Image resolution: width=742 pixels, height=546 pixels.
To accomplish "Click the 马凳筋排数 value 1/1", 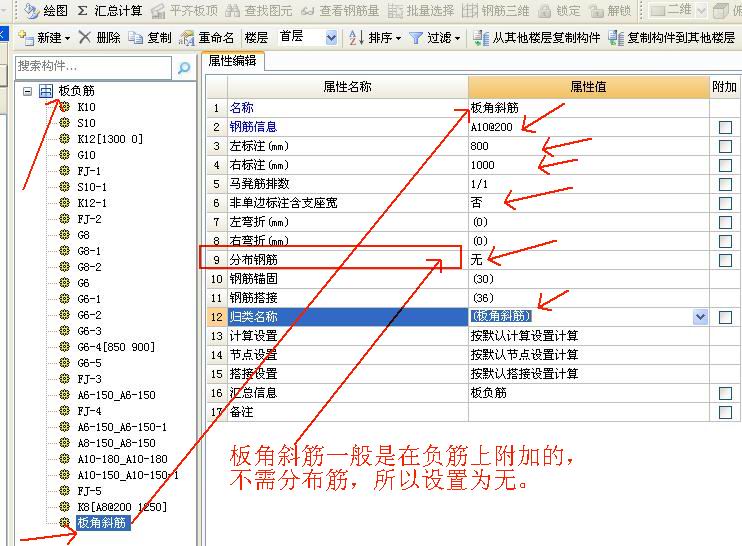I will 479,184.
